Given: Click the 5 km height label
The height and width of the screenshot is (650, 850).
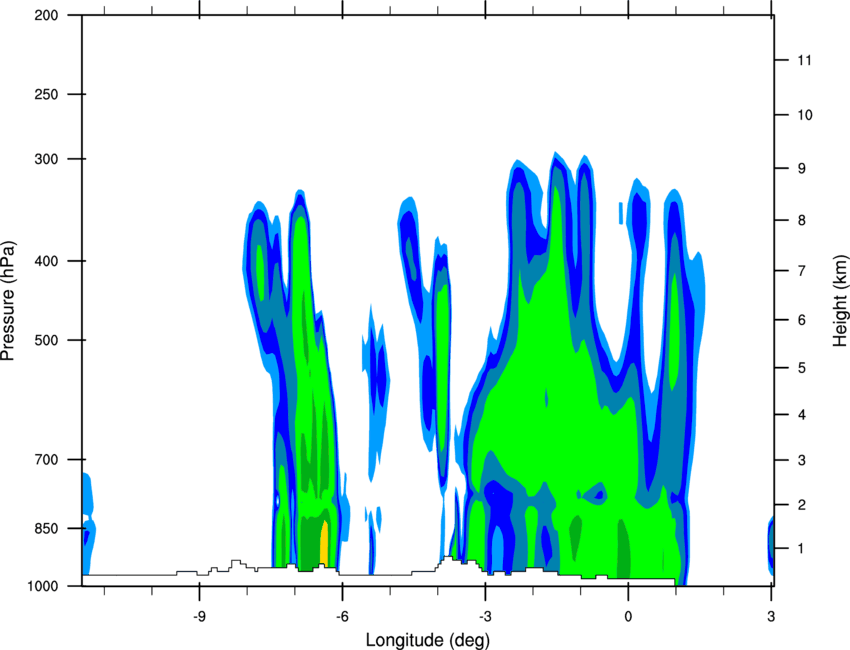Looking at the screenshot, I should (802, 368).
